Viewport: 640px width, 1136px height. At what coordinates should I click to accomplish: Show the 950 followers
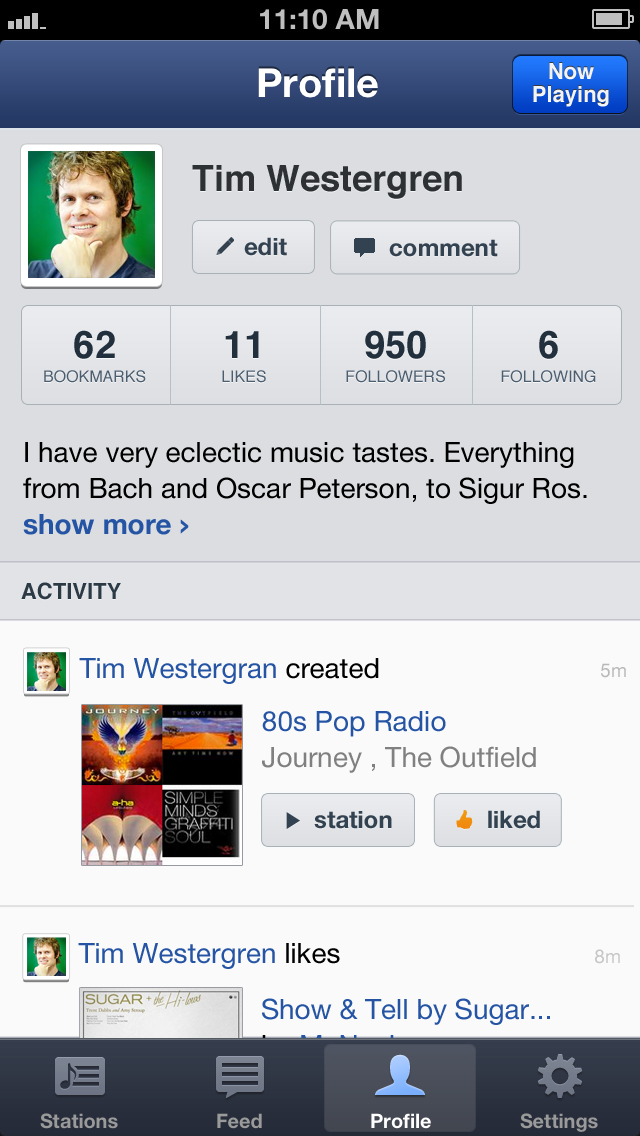(395, 355)
